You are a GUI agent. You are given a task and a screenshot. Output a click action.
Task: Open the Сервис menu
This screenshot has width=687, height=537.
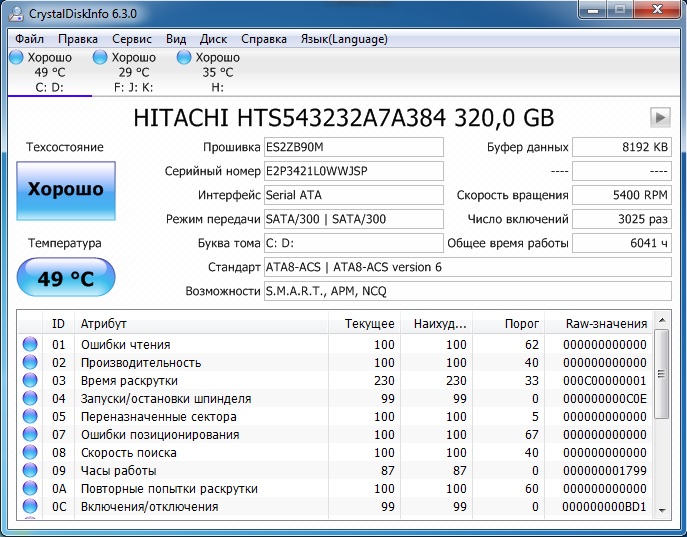coord(132,39)
